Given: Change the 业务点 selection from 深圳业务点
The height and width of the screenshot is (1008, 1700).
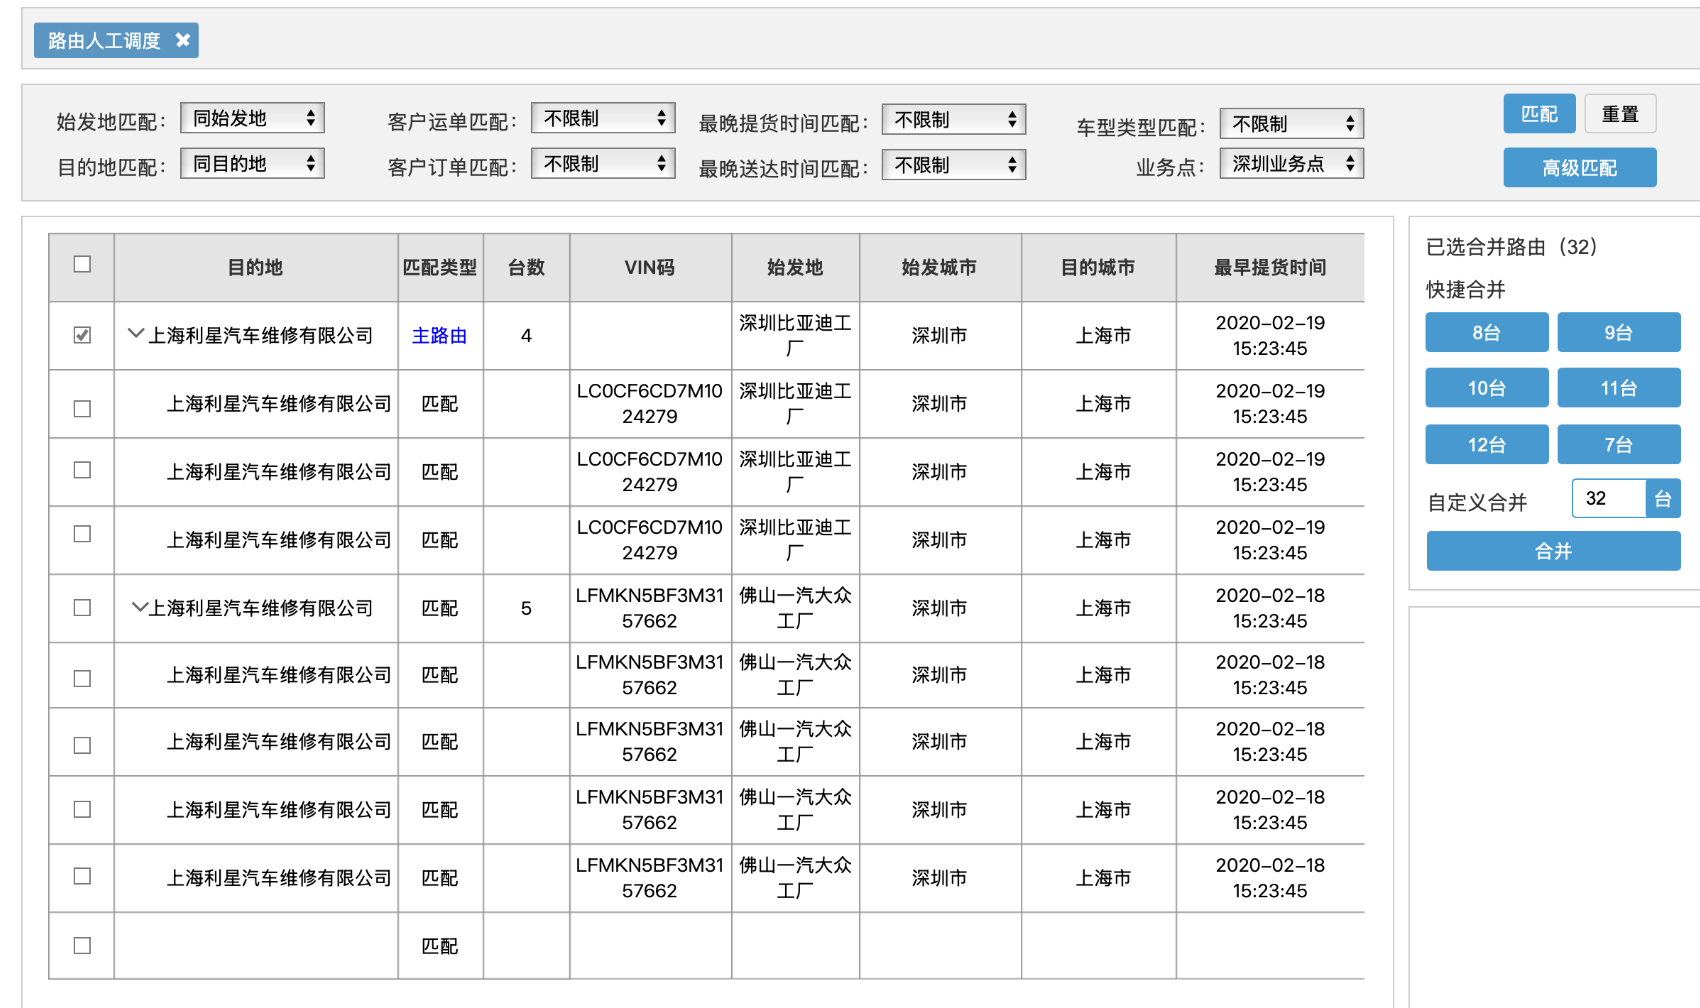Looking at the screenshot, I should (x=1290, y=162).
